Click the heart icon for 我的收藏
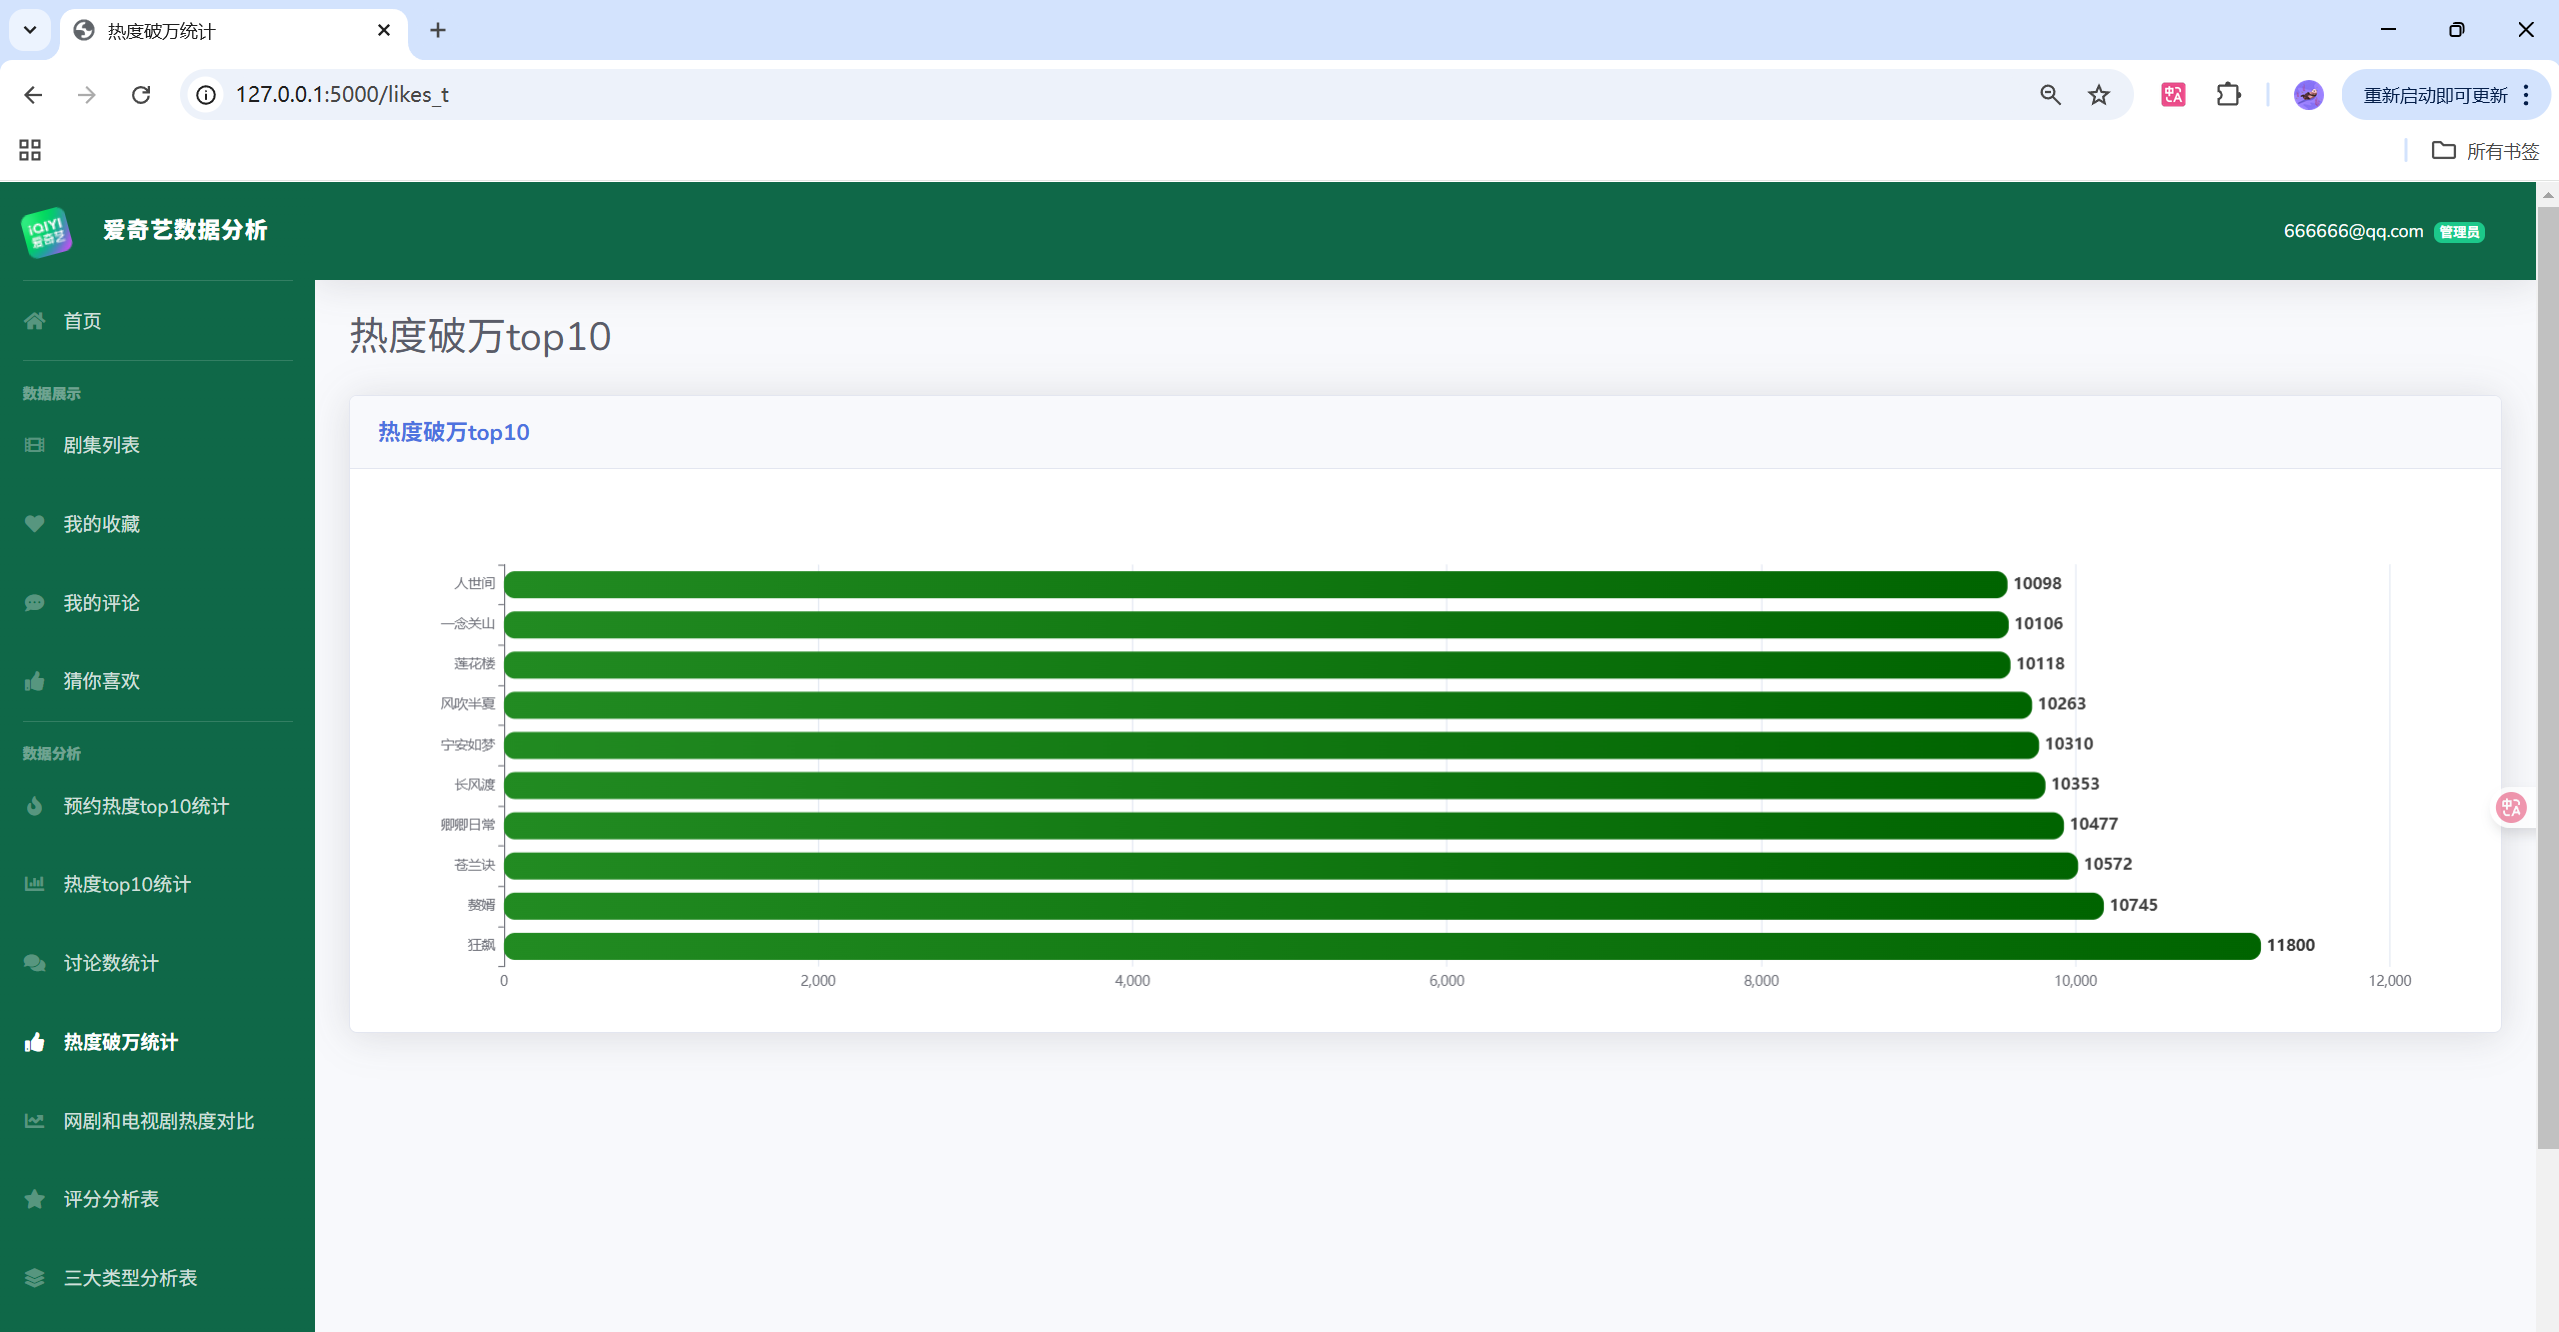Viewport: 2559px width, 1332px height. tap(35, 524)
